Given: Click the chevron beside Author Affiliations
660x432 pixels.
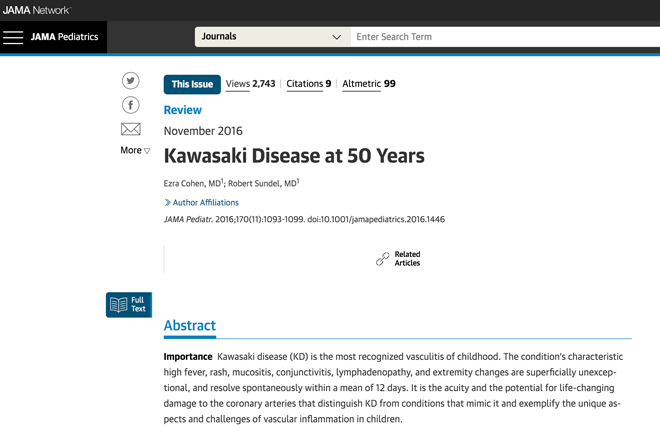Looking at the screenshot, I should coord(167,203).
